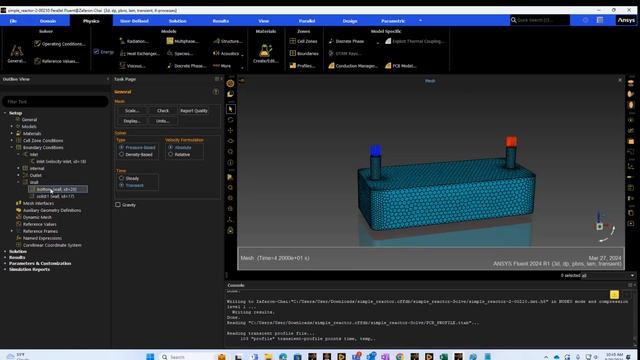Open Heat Exchanger model dialog
The image size is (640, 360).
[x=140, y=53]
